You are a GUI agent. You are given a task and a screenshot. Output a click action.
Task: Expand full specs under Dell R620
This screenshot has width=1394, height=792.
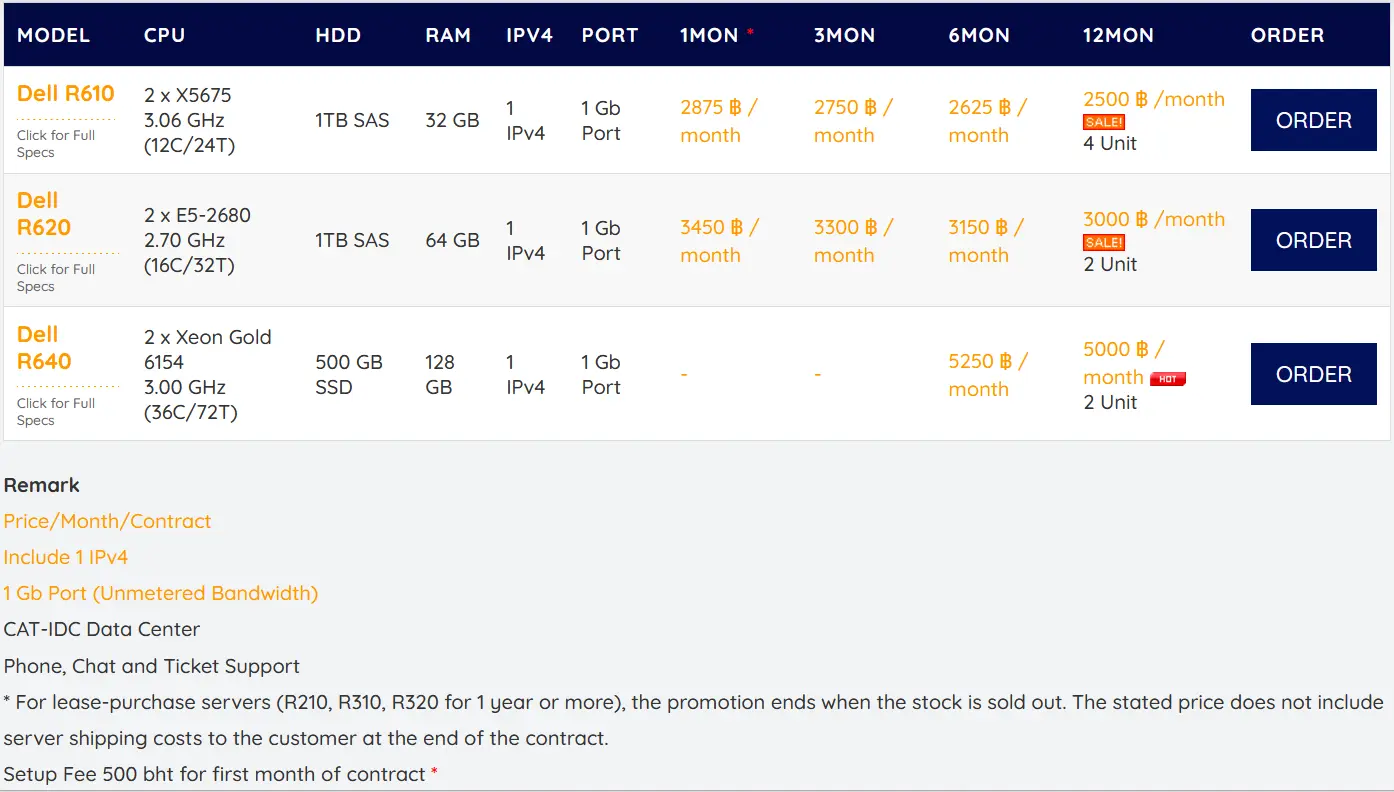[56, 278]
